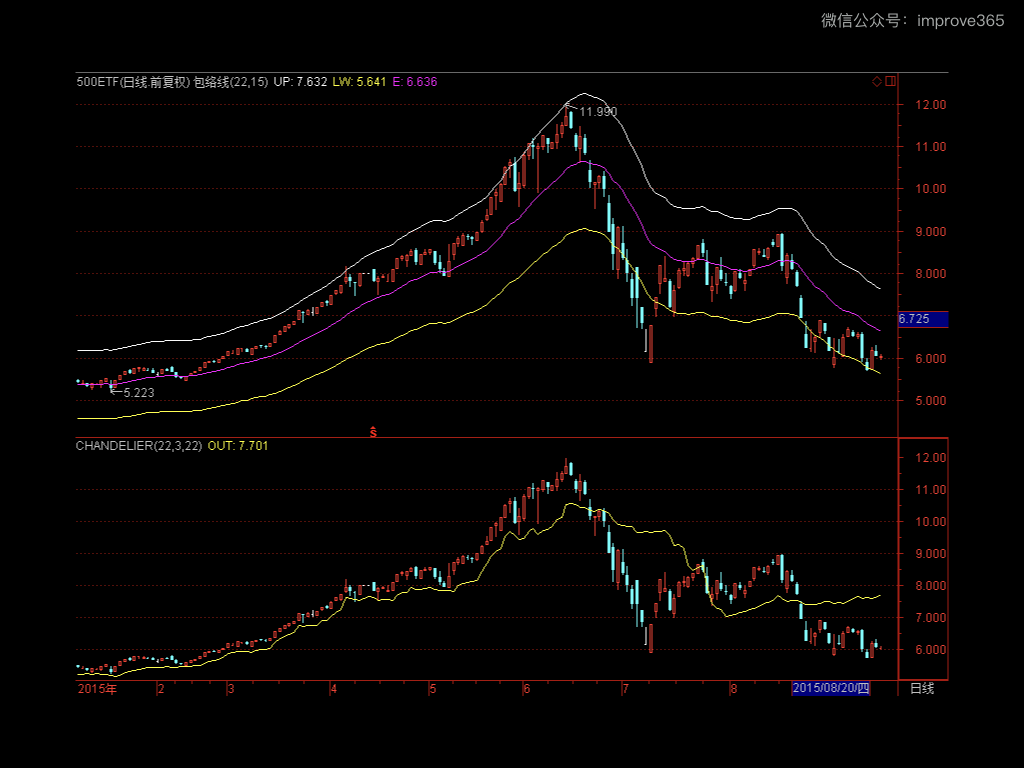Image resolution: width=1024 pixels, height=768 pixels.
Task: Jump to month 6 on the time axis
Action: pyautogui.click(x=526, y=689)
